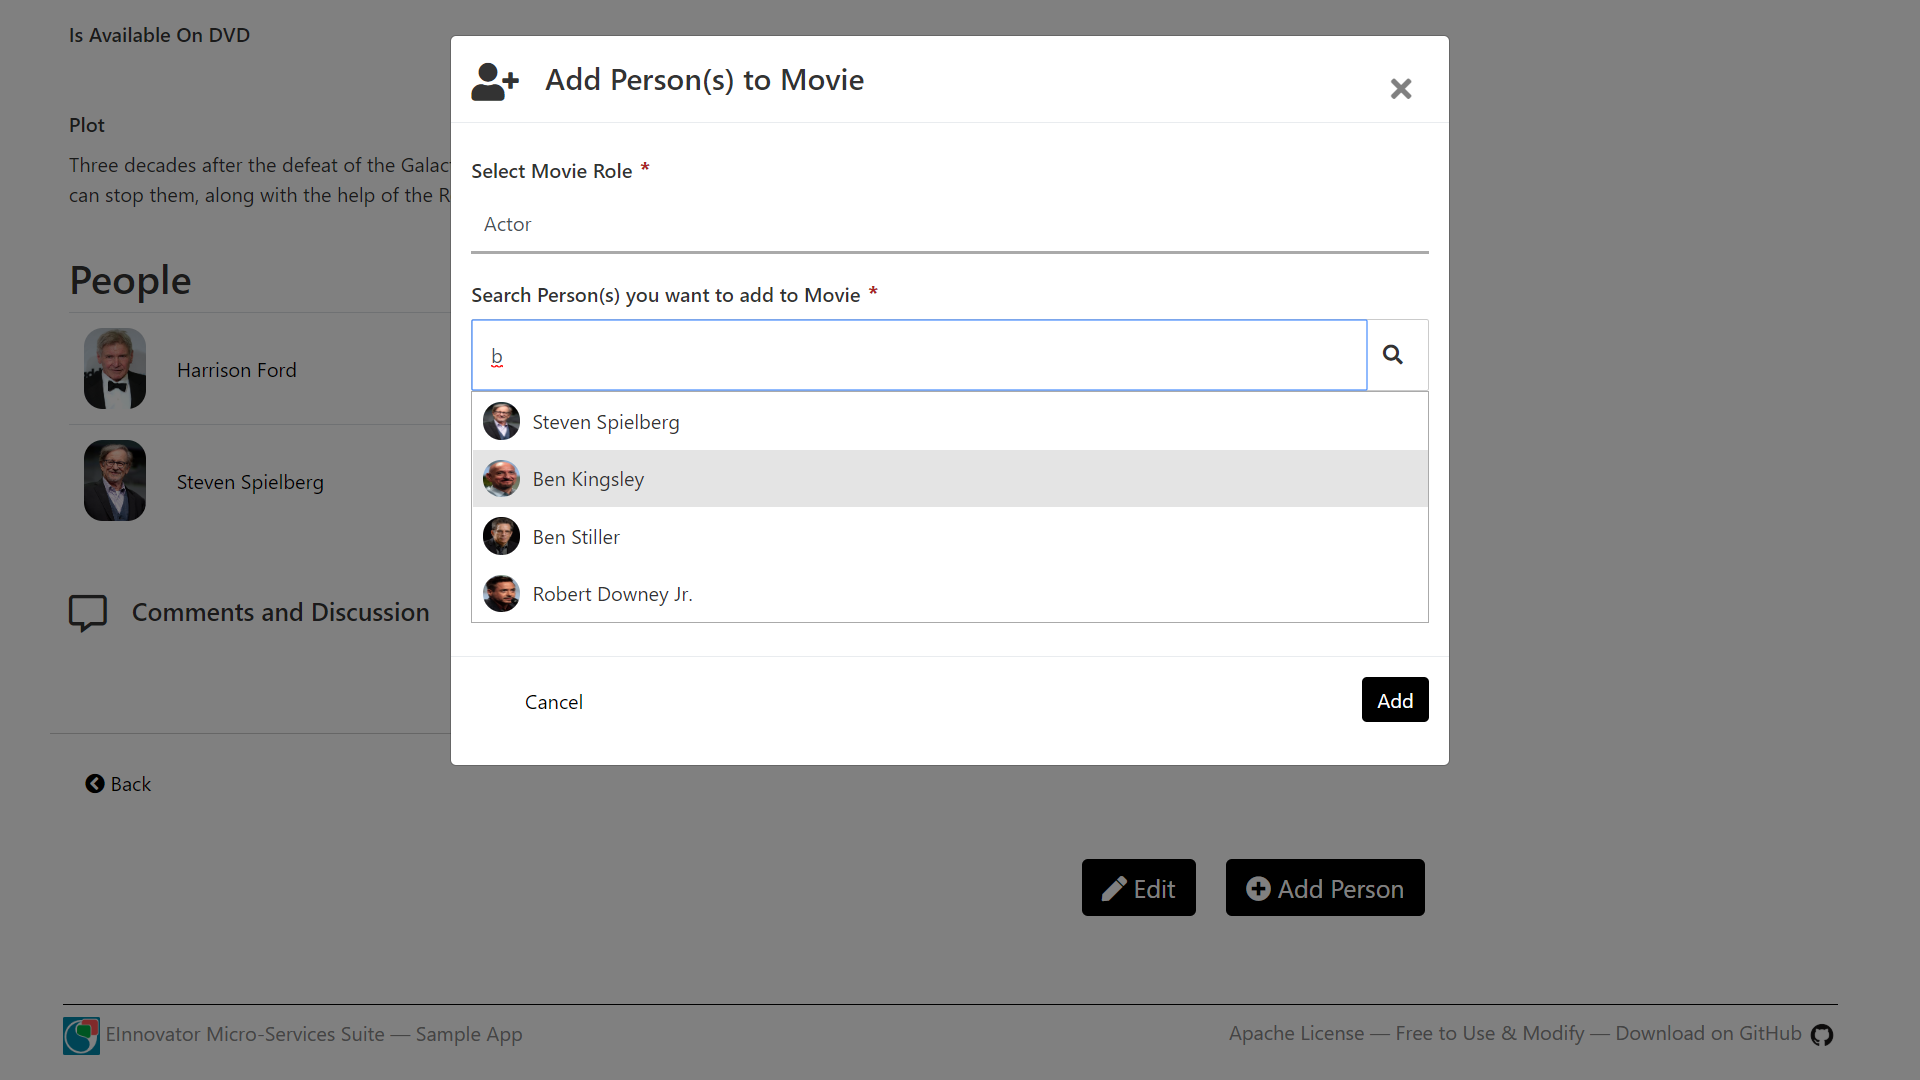Open Steven Spielberg name in People list
This screenshot has width=1920, height=1080.
point(250,482)
